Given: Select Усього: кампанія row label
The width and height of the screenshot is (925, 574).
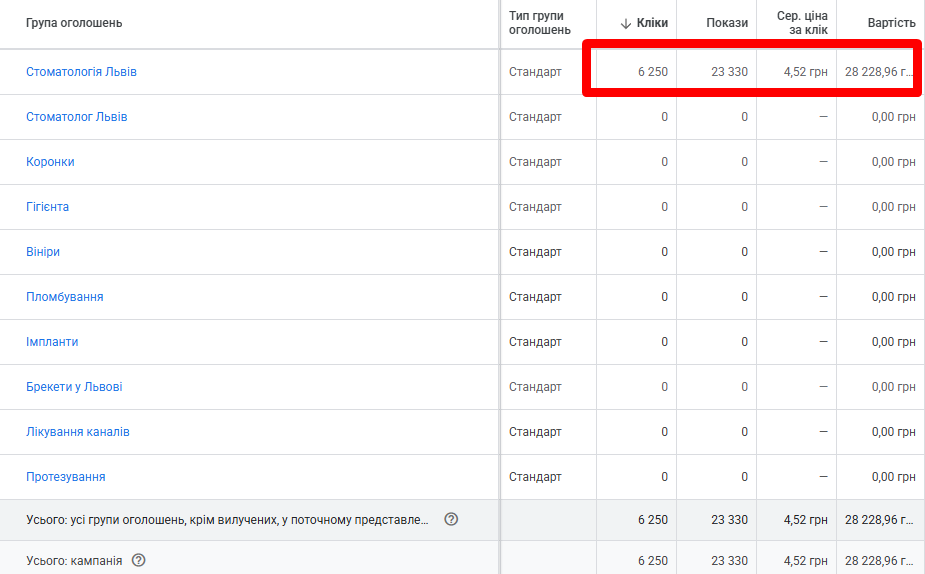Looking at the screenshot, I should pyautogui.click(x=74, y=560).
